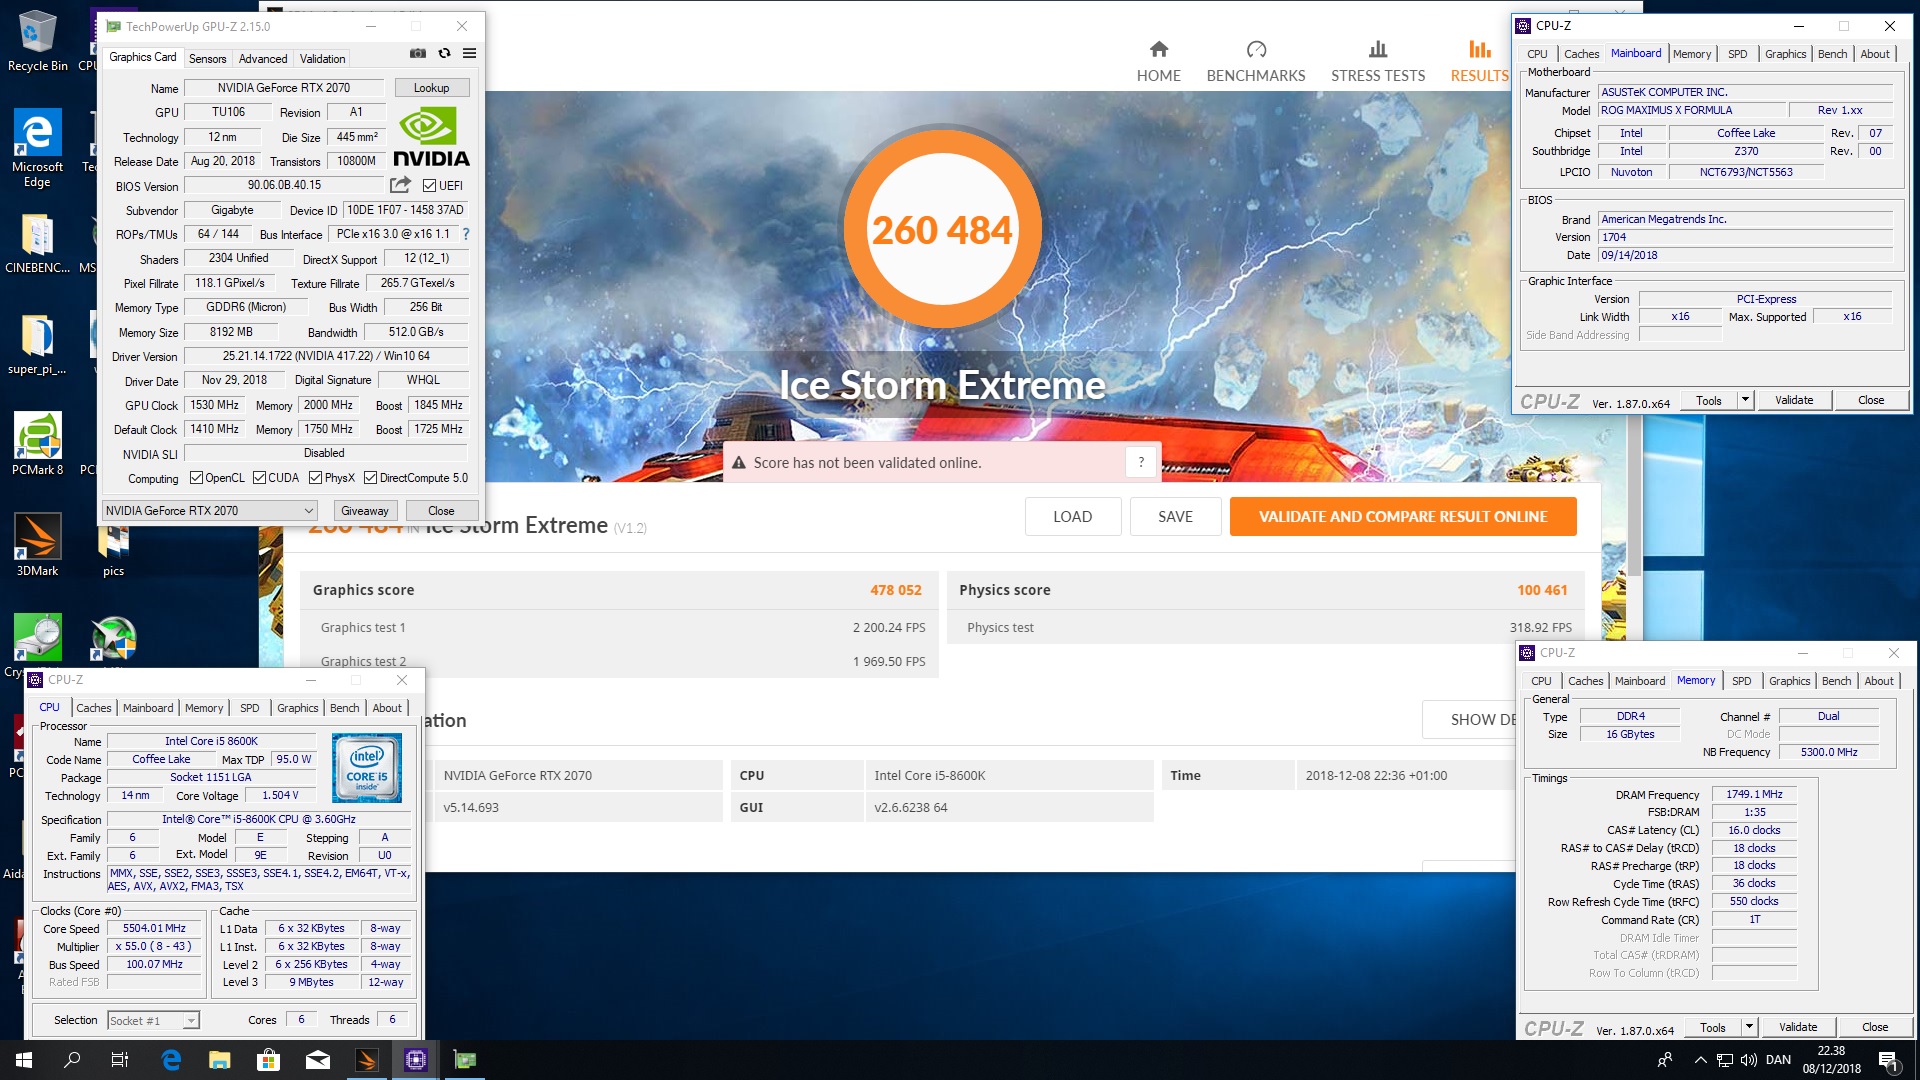Toggle the PhysX checkbox

(x=315, y=478)
